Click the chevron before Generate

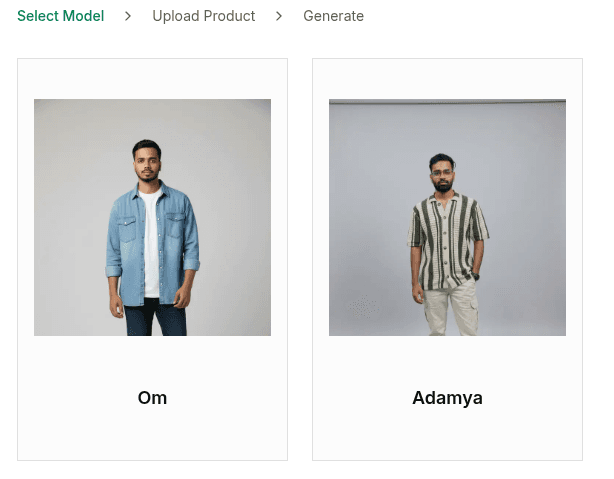[x=279, y=16]
